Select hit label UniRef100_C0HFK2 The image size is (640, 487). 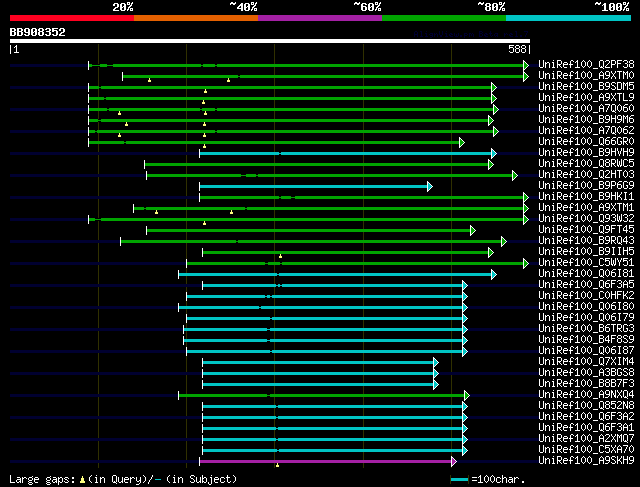point(586,296)
